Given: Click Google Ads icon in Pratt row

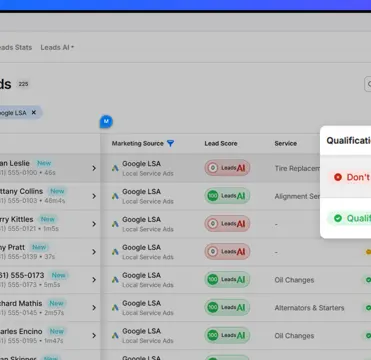Looking at the screenshot, I should pos(115,252).
